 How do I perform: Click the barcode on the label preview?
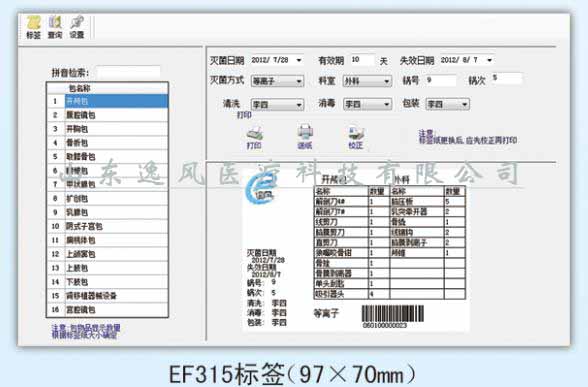click(393, 314)
